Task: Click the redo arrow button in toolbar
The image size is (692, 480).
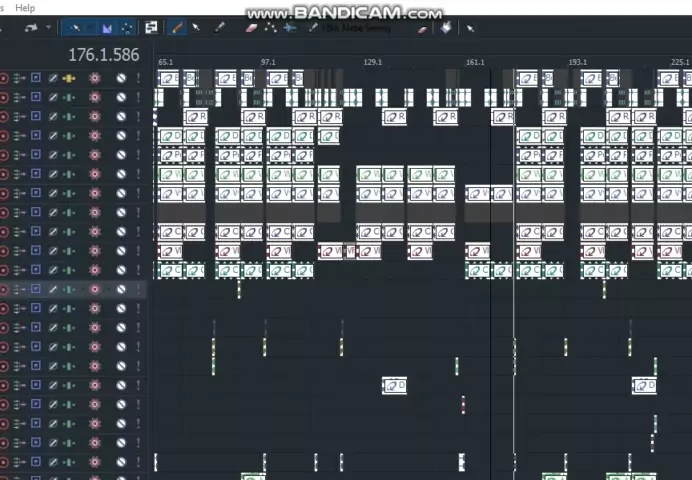Action: pos(31,28)
